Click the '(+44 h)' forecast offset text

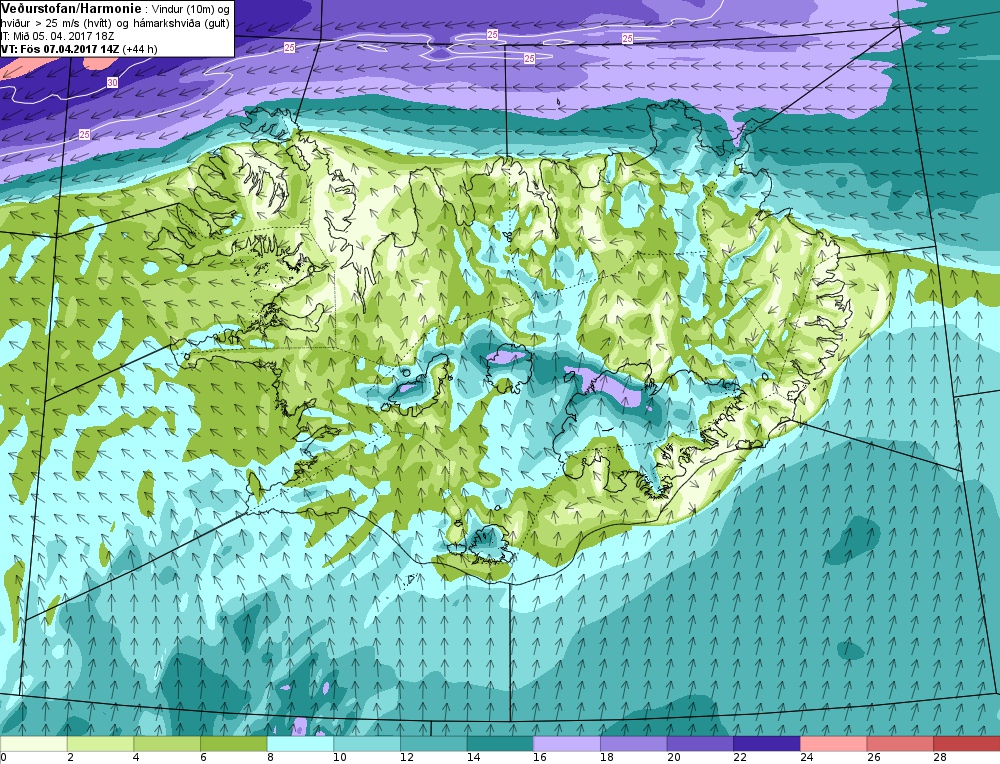click(x=140, y=48)
